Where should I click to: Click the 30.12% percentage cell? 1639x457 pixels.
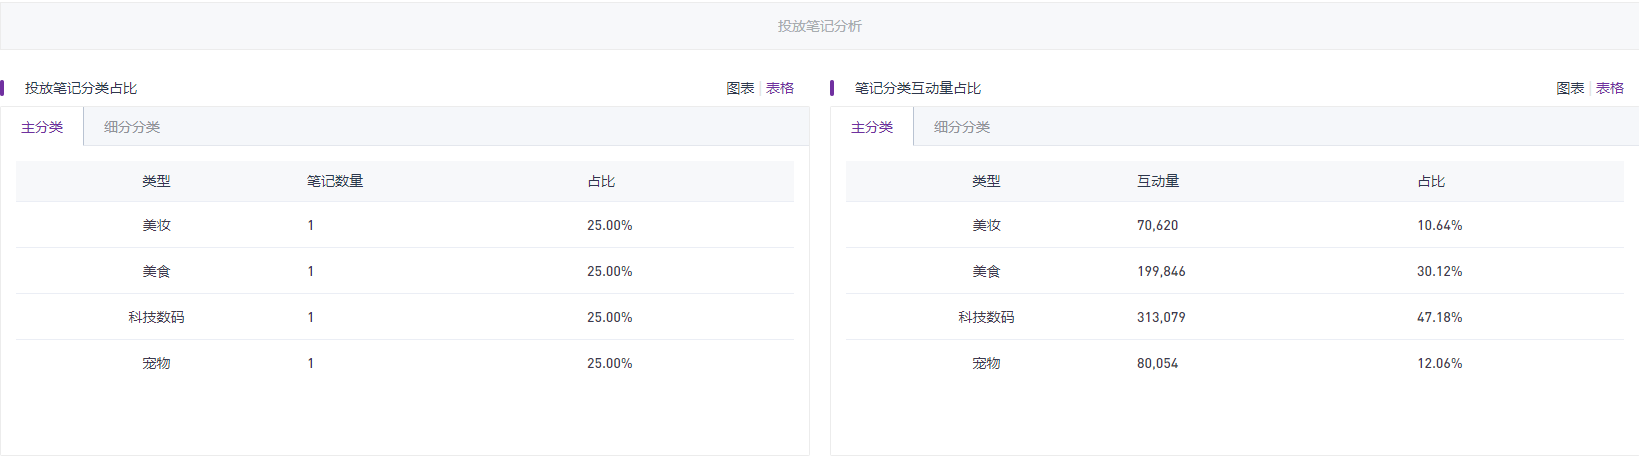pos(1439,271)
